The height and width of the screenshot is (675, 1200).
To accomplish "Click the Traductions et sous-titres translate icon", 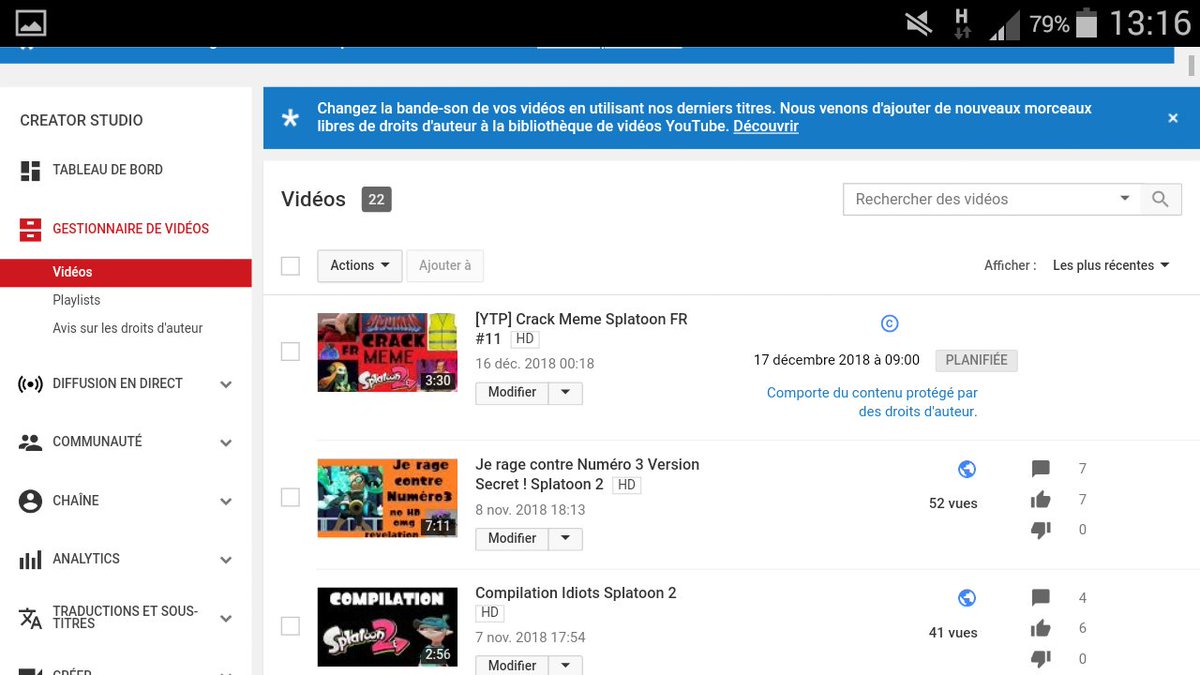I will [x=30, y=618].
